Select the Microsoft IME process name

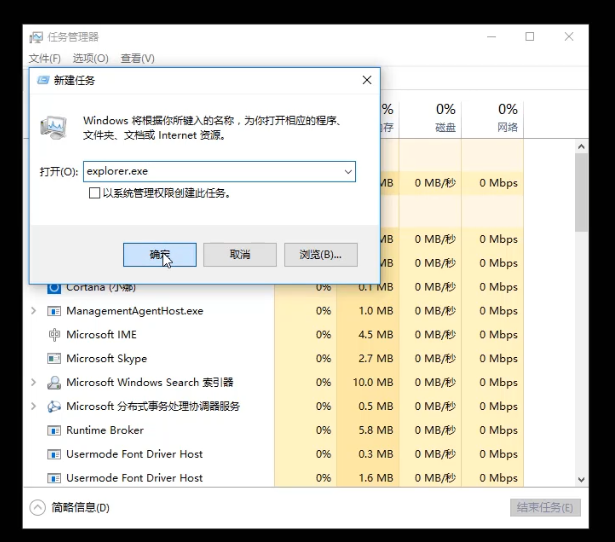coord(101,335)
